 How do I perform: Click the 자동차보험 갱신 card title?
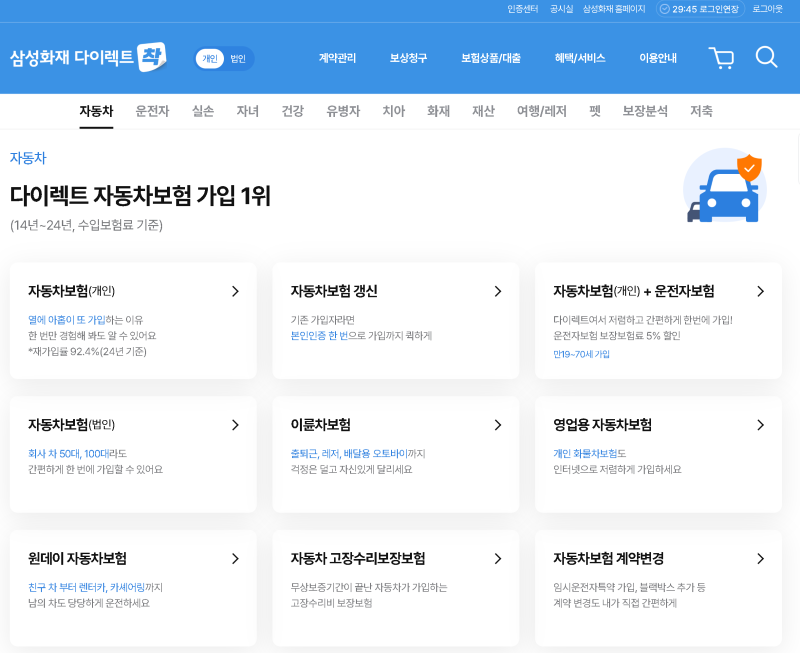(x=334, y=291)
